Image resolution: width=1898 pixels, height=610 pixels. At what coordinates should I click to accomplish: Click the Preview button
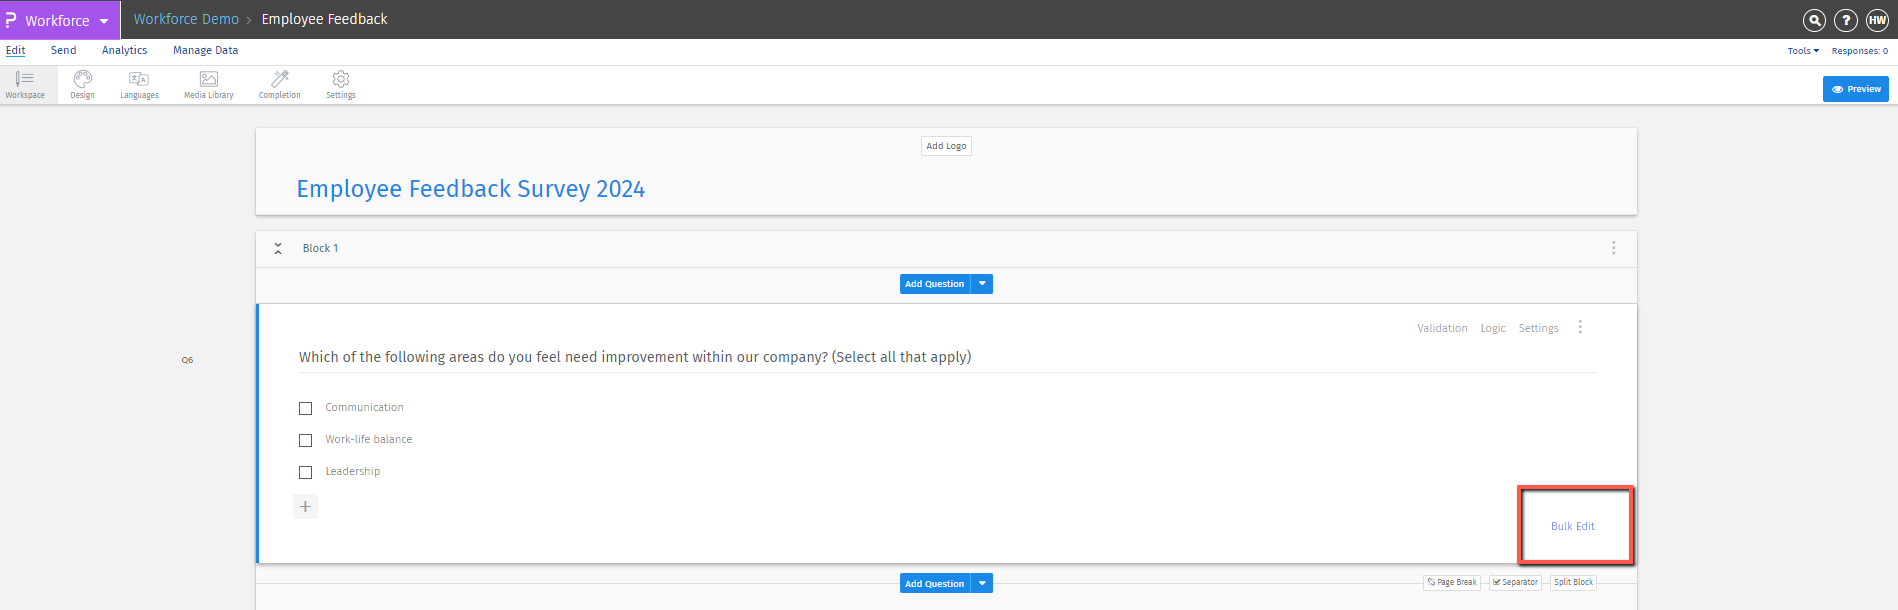[x=1855, y=89]
